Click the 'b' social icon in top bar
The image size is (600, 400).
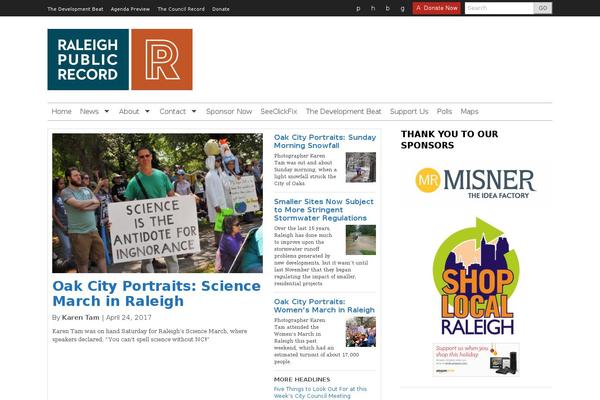click(388, 8)
